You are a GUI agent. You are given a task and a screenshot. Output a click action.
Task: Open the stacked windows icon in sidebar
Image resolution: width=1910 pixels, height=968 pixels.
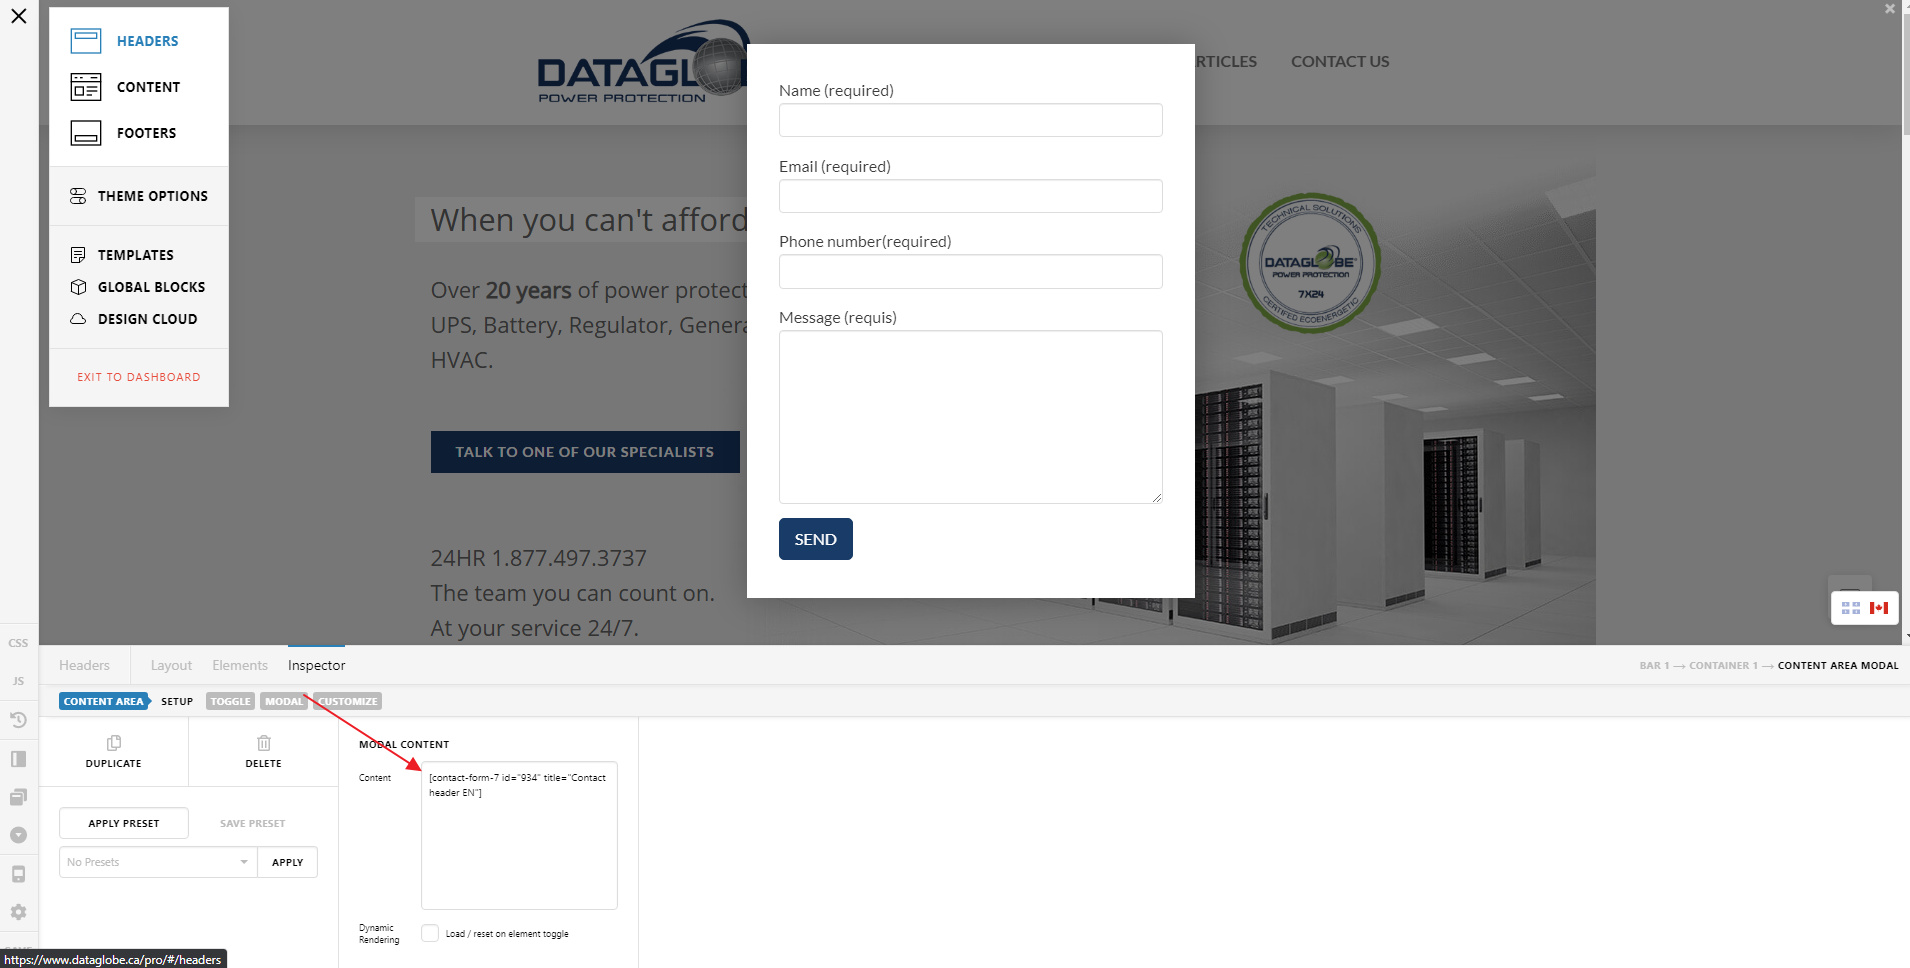18,797
